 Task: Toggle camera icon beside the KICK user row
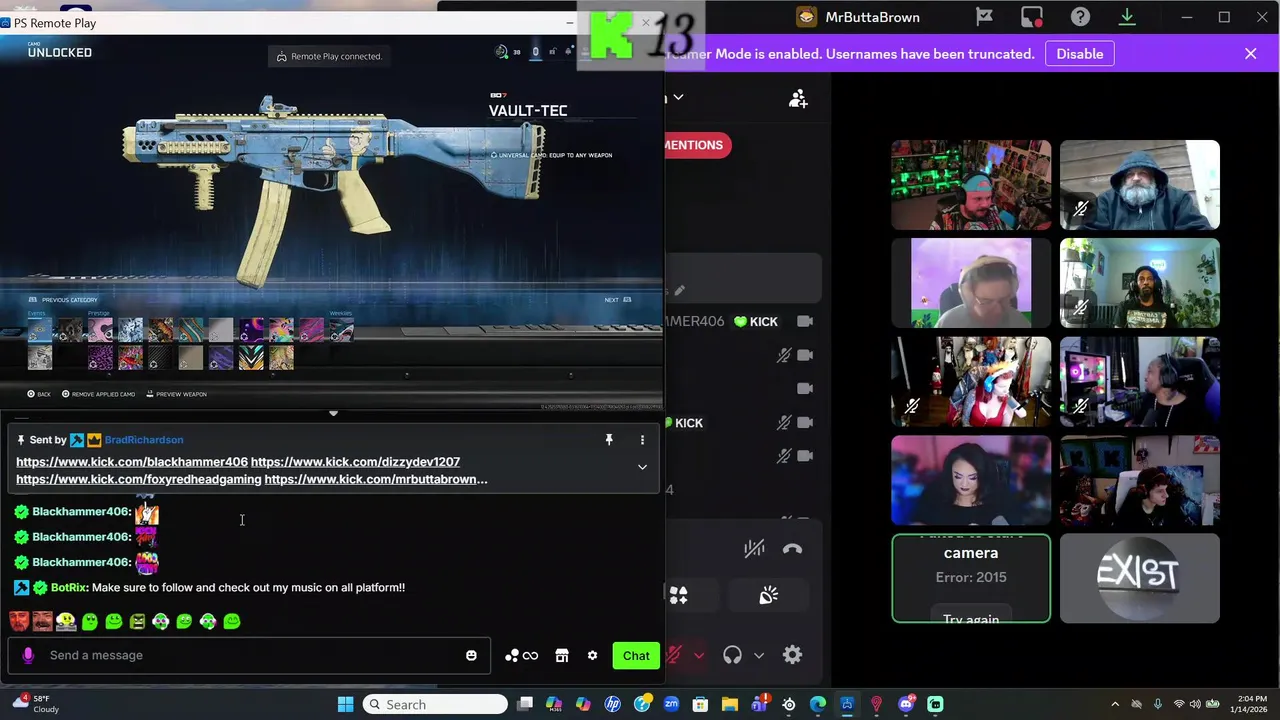click(x=805, y=321)
